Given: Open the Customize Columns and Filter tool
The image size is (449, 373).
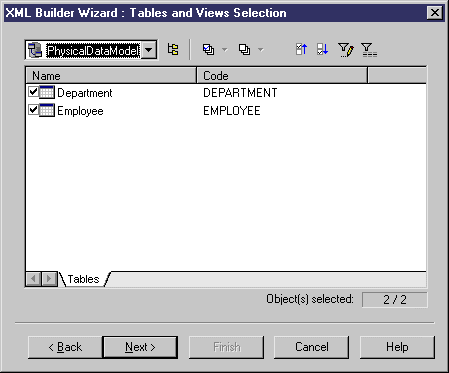Looking at the screenshot, I should point(345,50).
